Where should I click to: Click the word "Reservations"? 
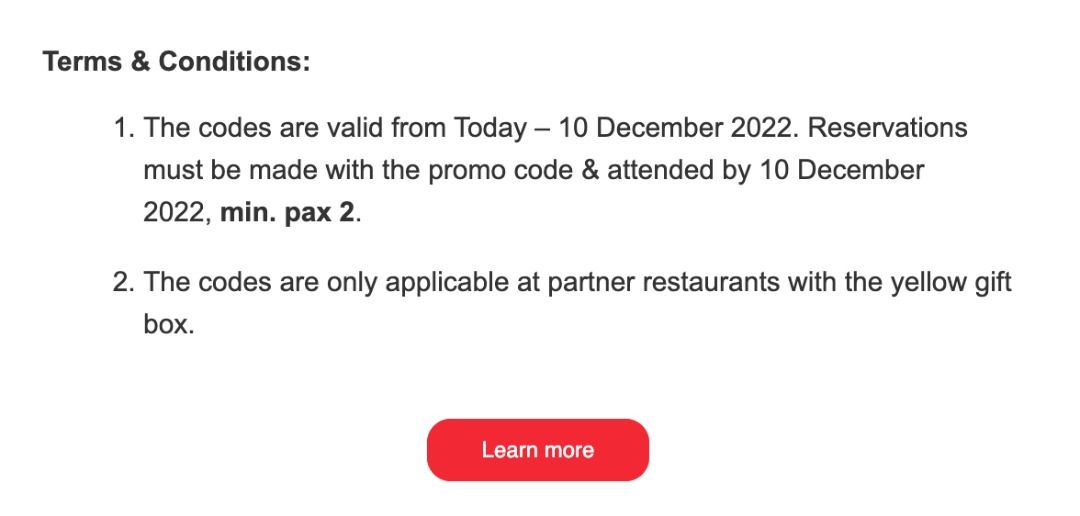[887, 127]
